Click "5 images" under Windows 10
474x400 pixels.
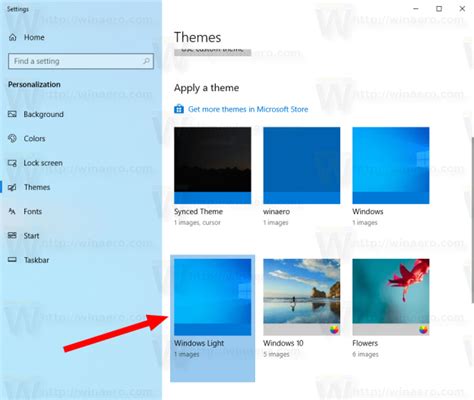click(x=276, y=354)
